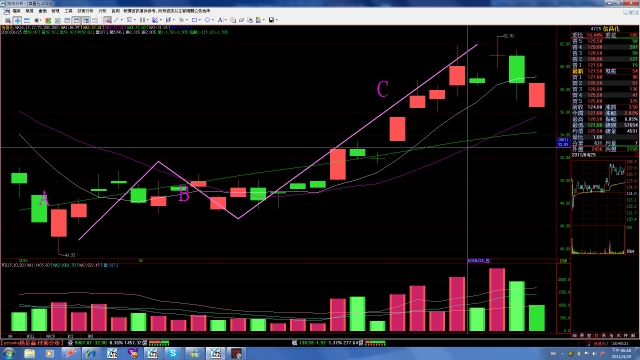The width and height of the screenshot is (640, 360).
Task: Open dropdown arrow next to ellipse tool
Action: click(213, 20)
